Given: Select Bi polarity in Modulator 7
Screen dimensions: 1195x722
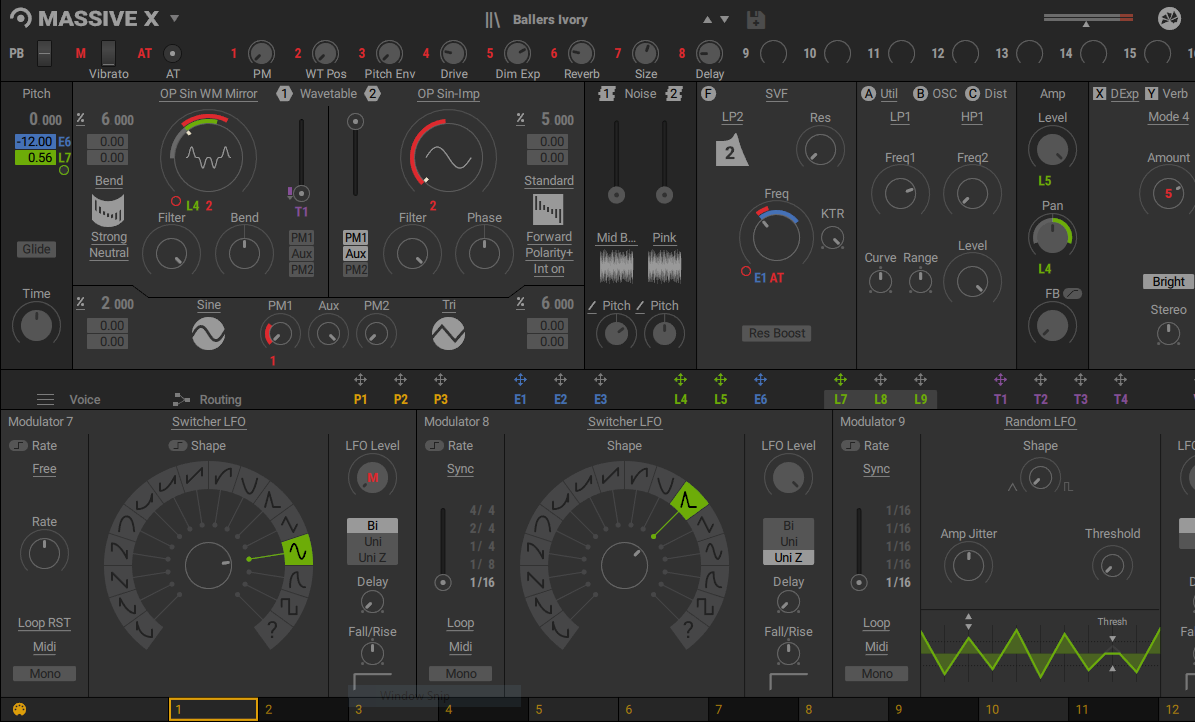Looking at the screenshot, I should pyautogui.click(x=372, y=525).
